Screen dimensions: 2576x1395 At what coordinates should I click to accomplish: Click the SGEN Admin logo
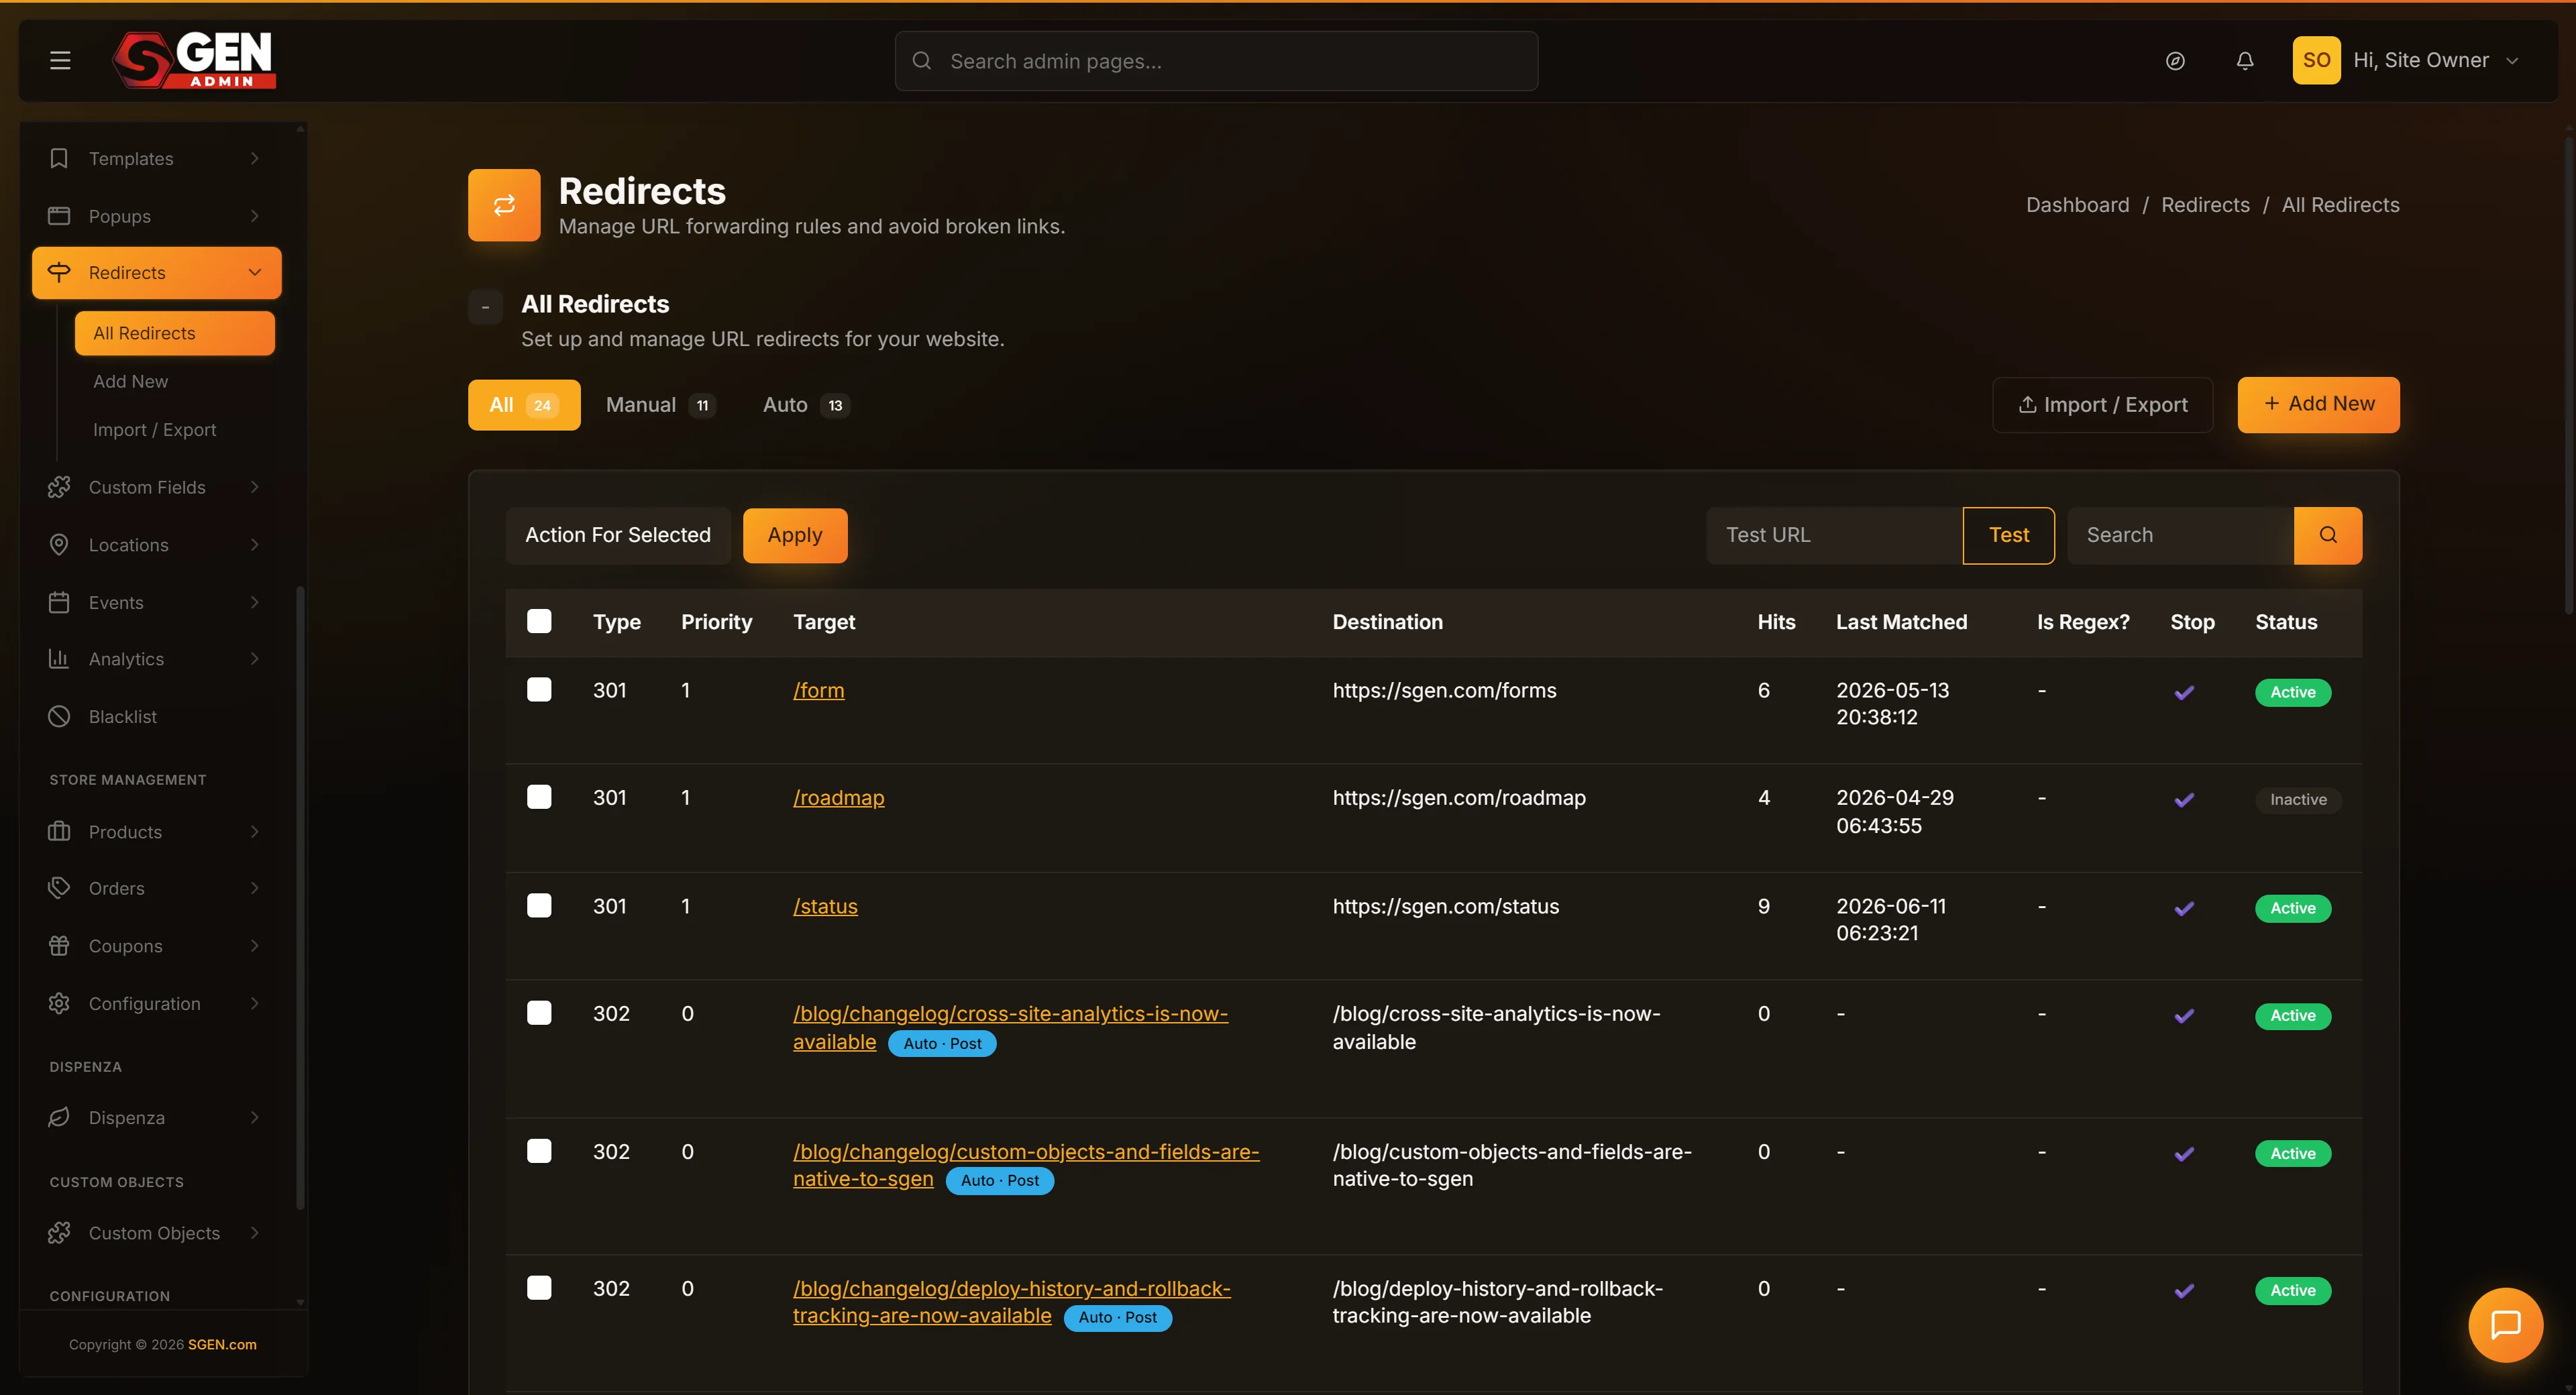pos(194,60)
